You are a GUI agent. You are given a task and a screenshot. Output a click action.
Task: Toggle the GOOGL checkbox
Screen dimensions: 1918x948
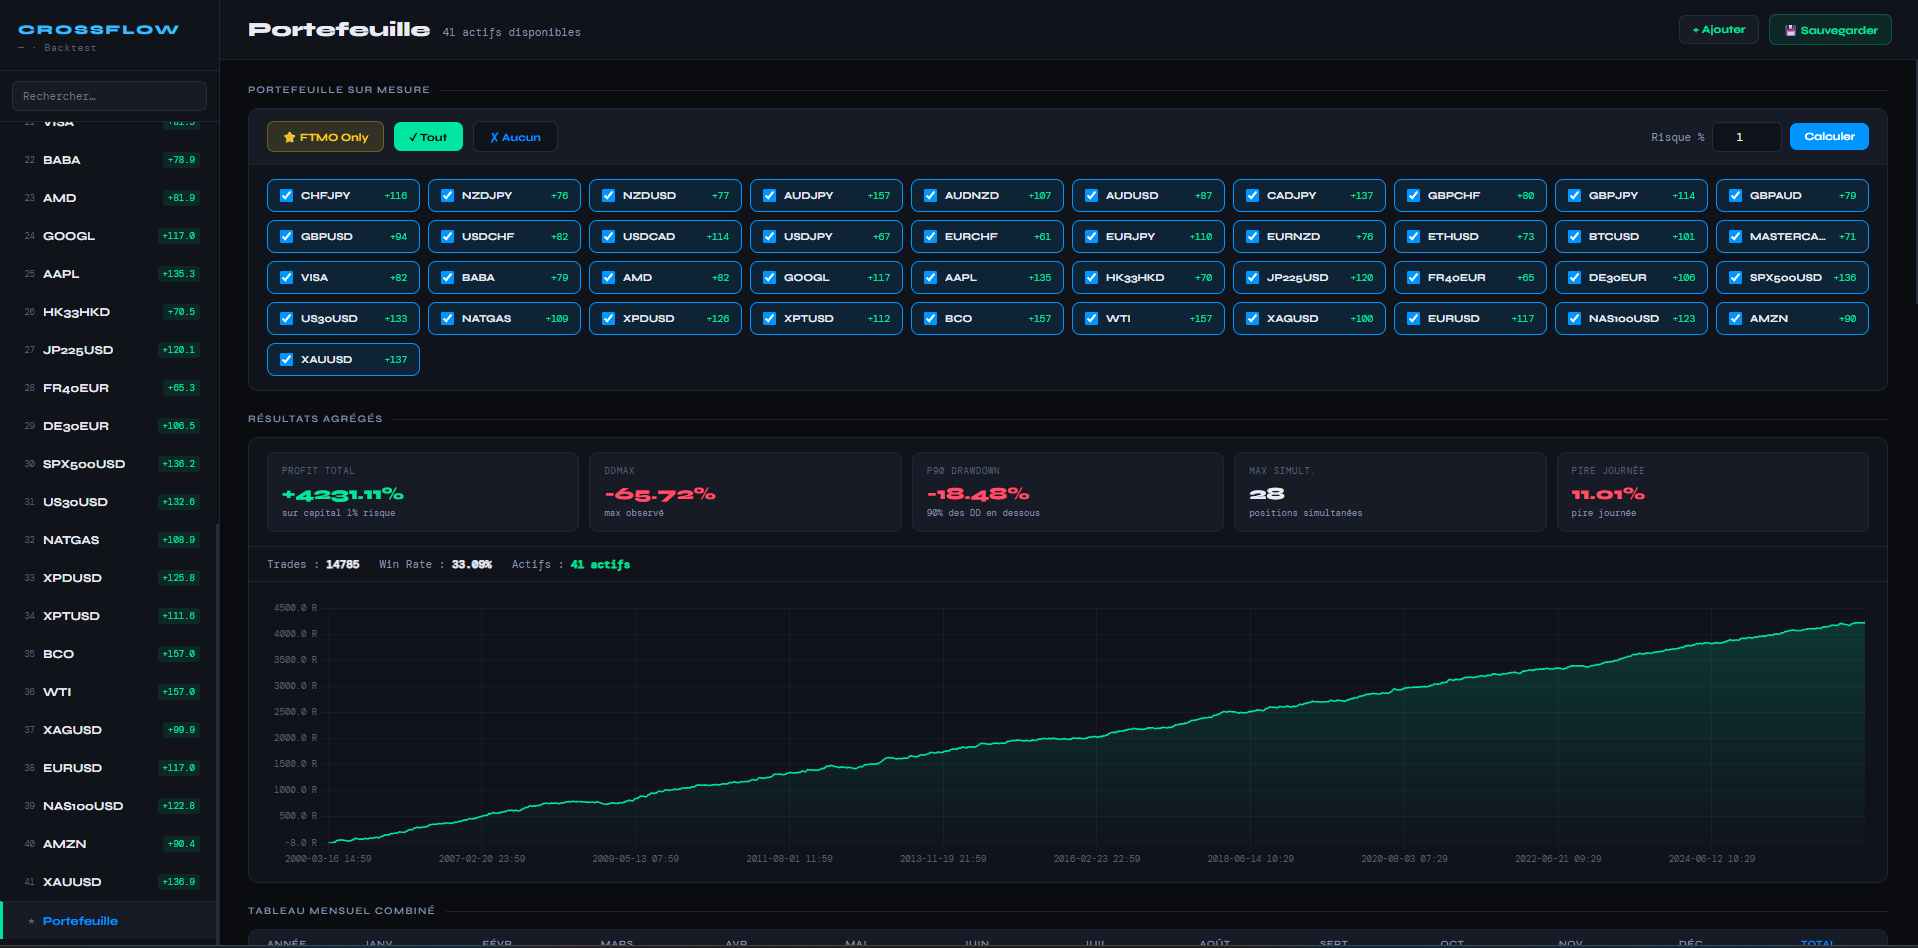pos(770,278)
